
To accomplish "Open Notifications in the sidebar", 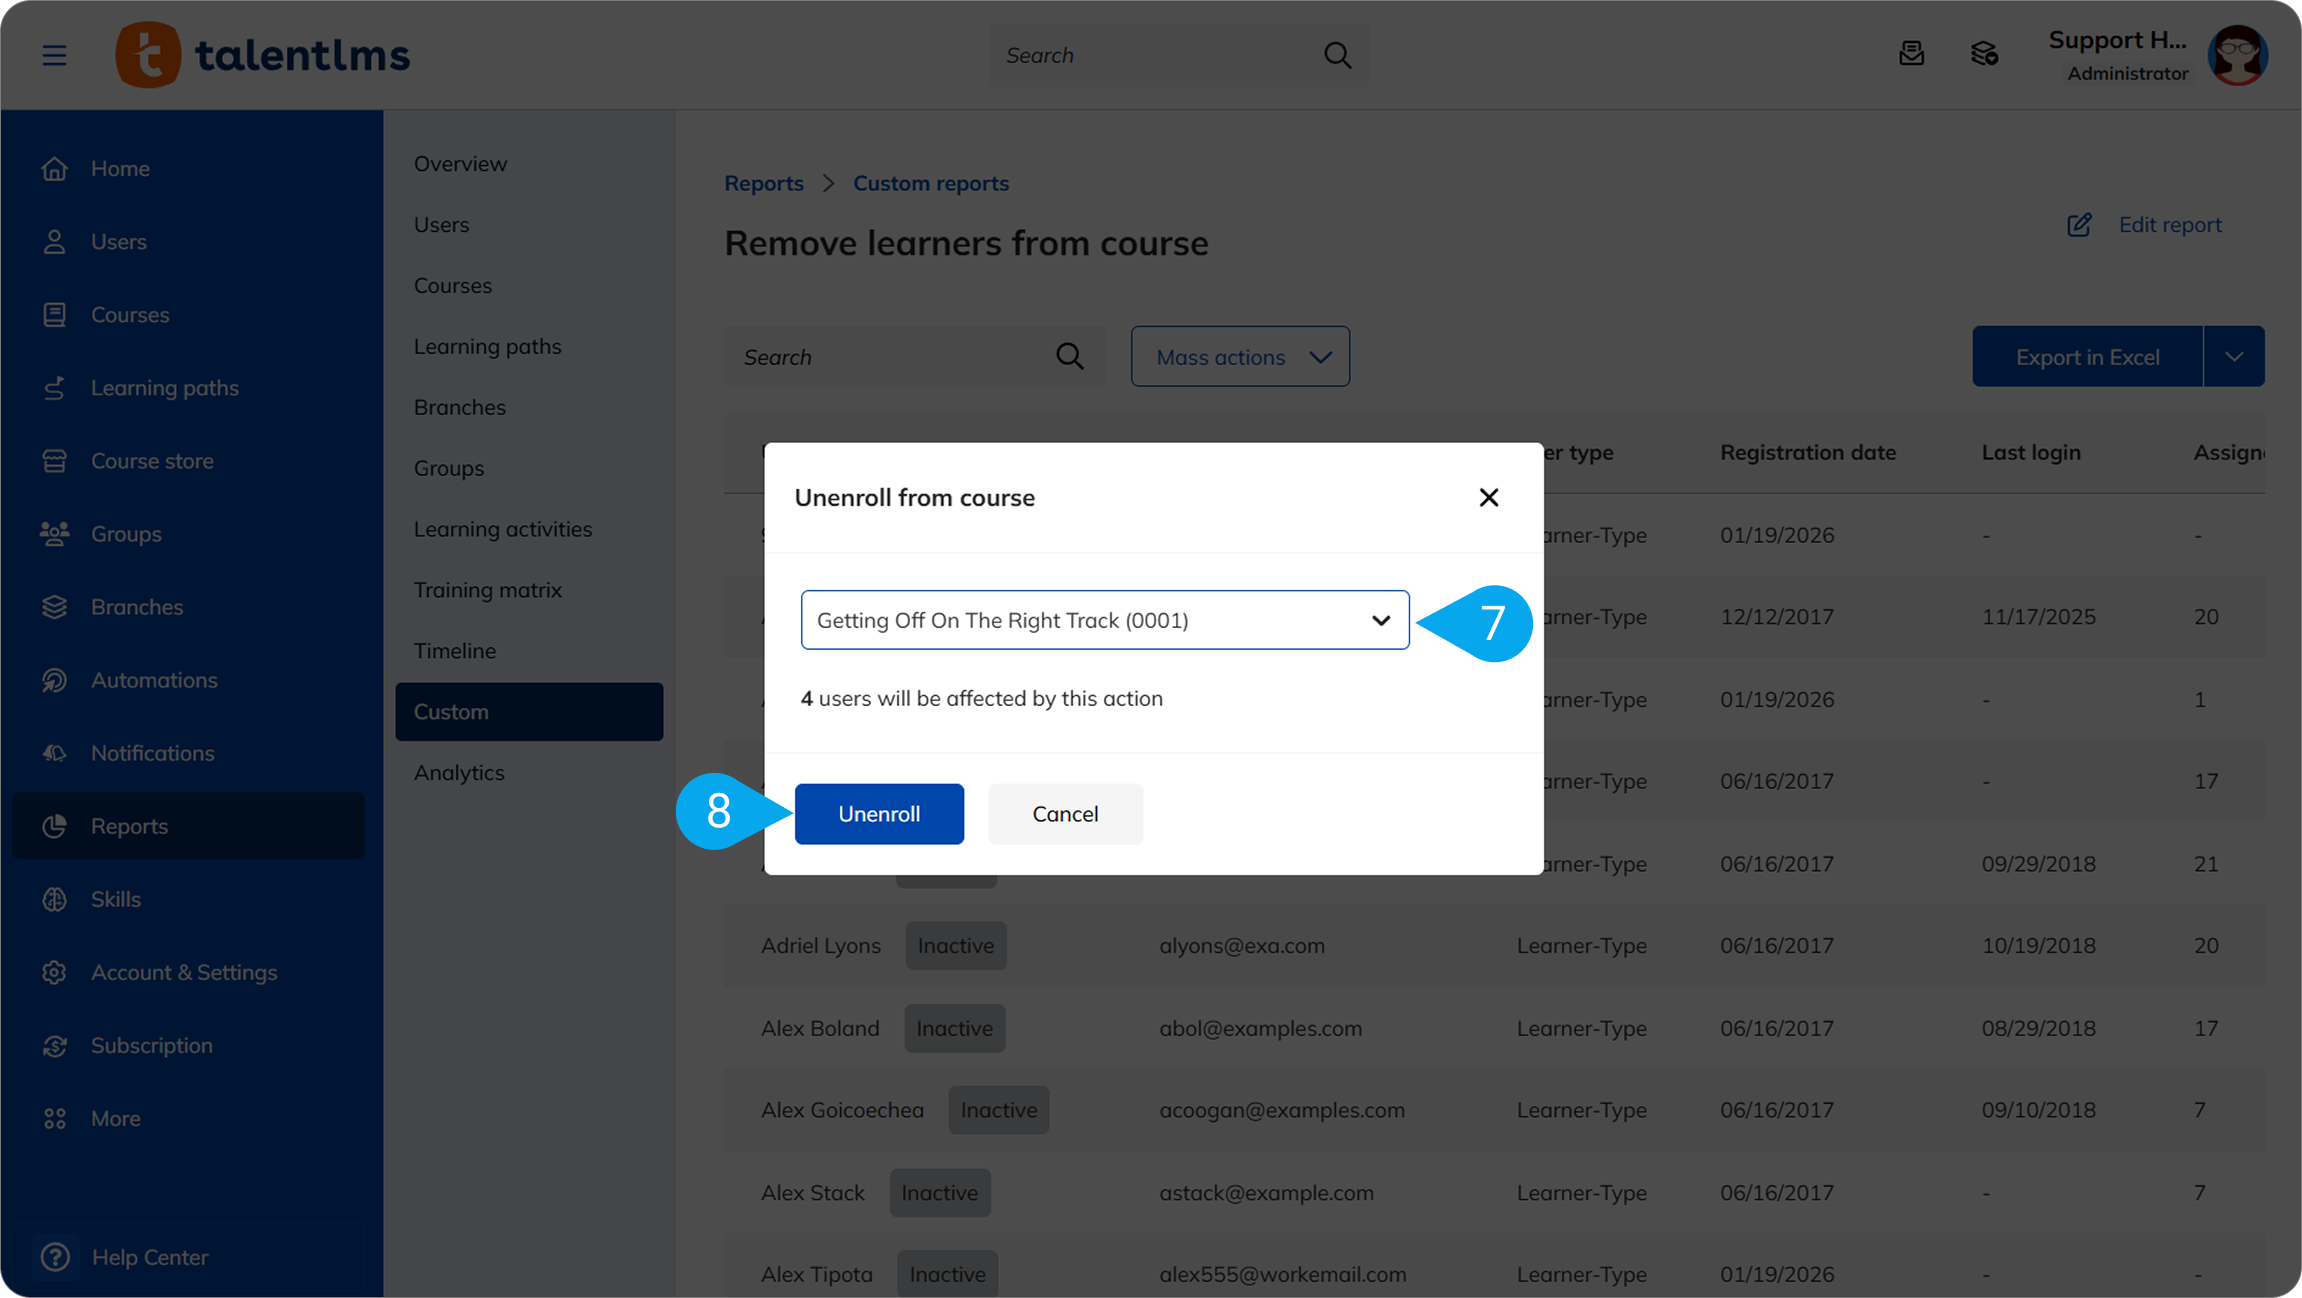I will [152, 753].
